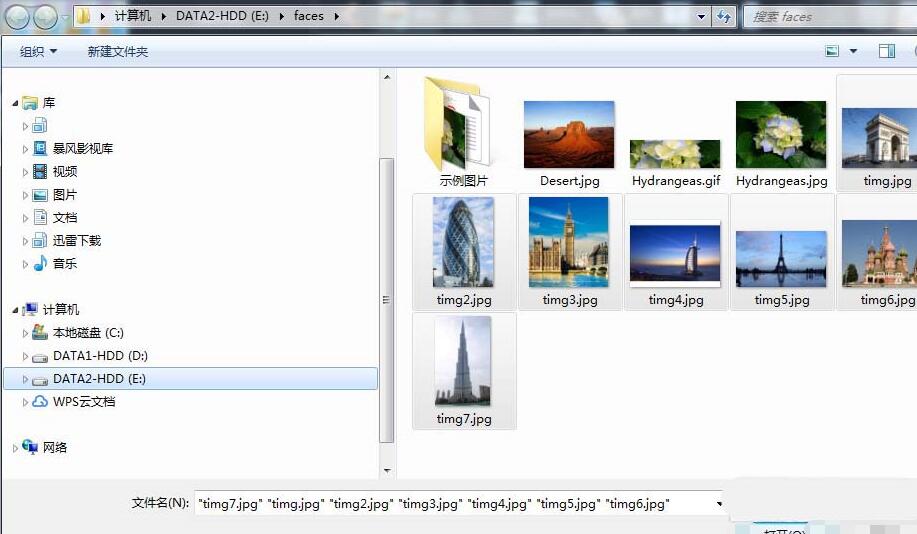Select the 音乐 music note icon
The width and height of the screenshot is (917, 534).
(40, 263)
